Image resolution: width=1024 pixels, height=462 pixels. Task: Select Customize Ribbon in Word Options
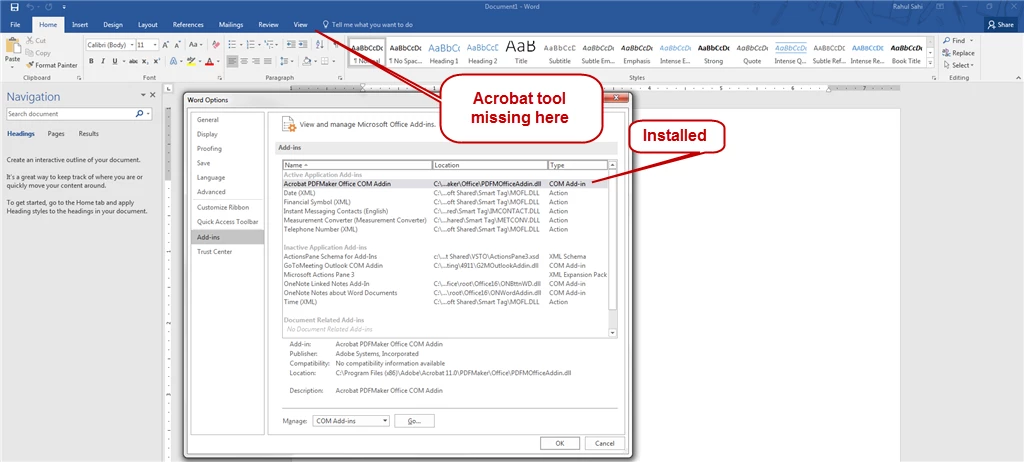(223, 207)
